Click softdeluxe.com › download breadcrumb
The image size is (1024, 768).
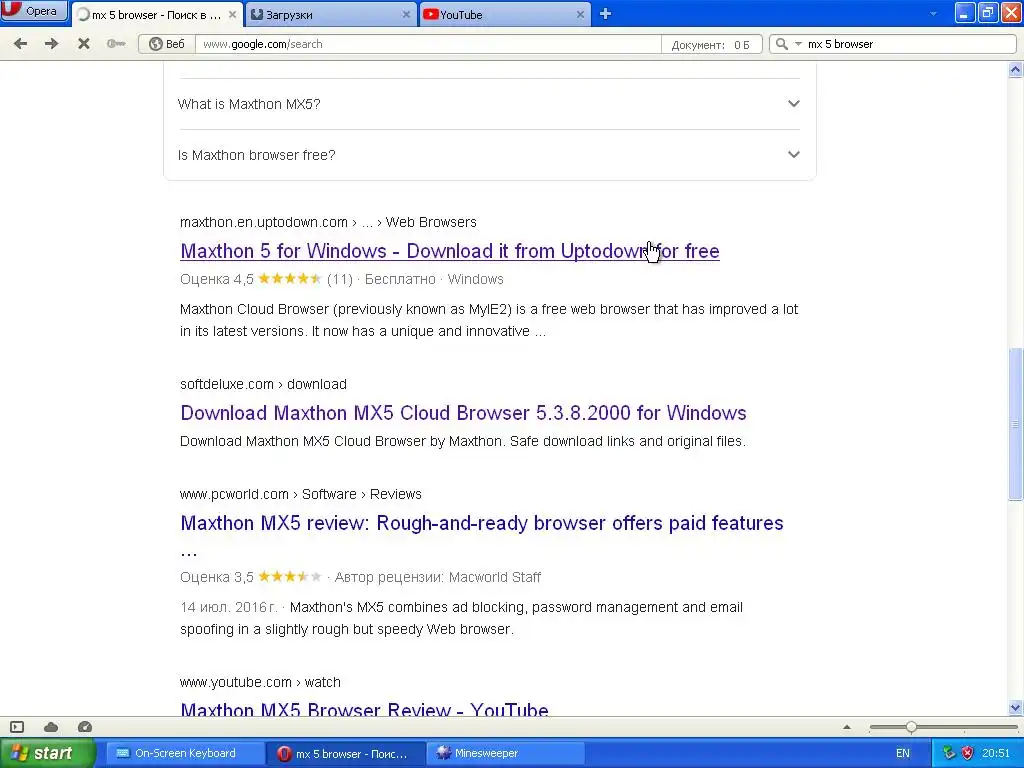click(x=263, y=384)
